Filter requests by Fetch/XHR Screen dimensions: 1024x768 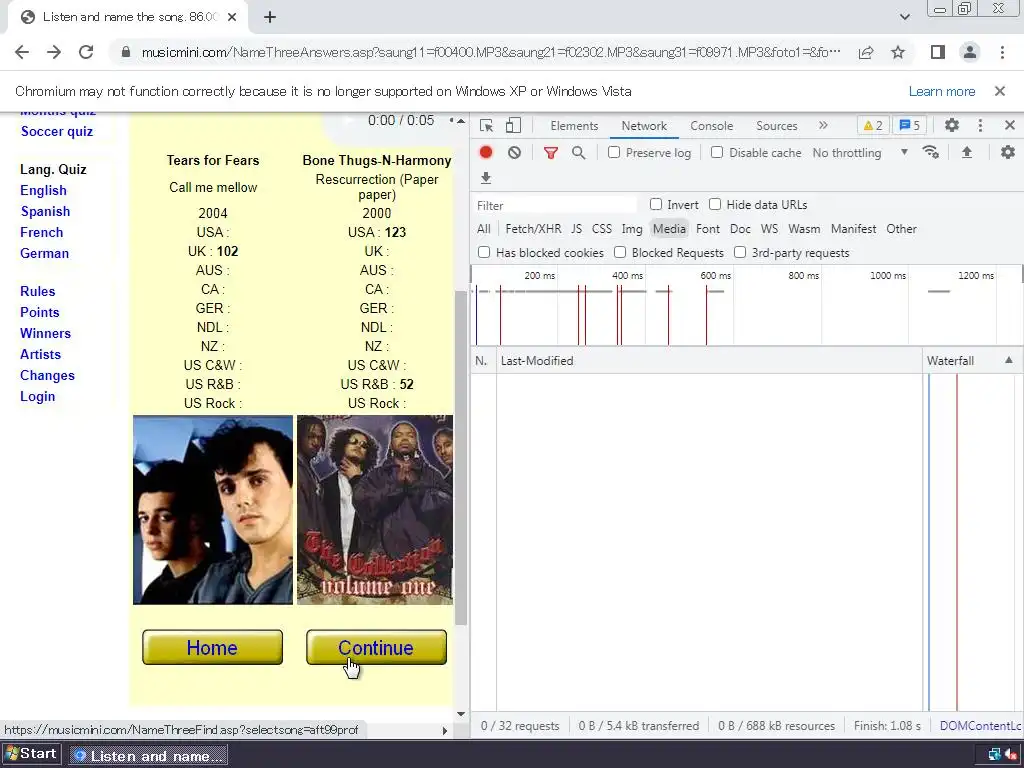533,229
